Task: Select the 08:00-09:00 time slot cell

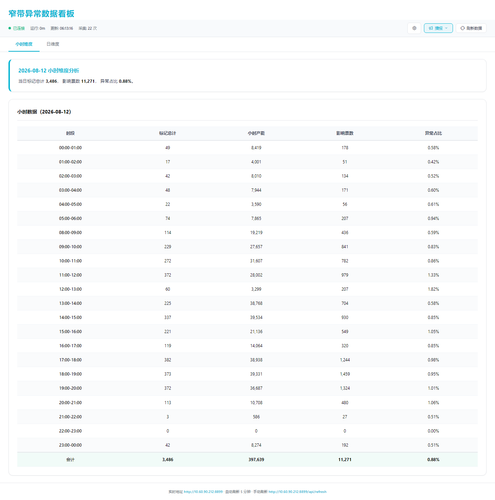Action: pos(70,233)
